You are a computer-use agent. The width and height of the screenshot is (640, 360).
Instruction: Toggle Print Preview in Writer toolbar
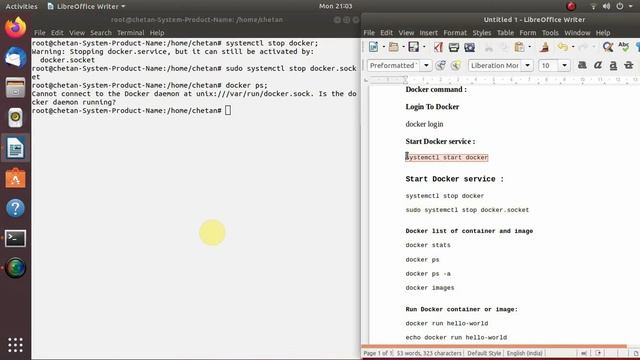[x=469, y=47]
